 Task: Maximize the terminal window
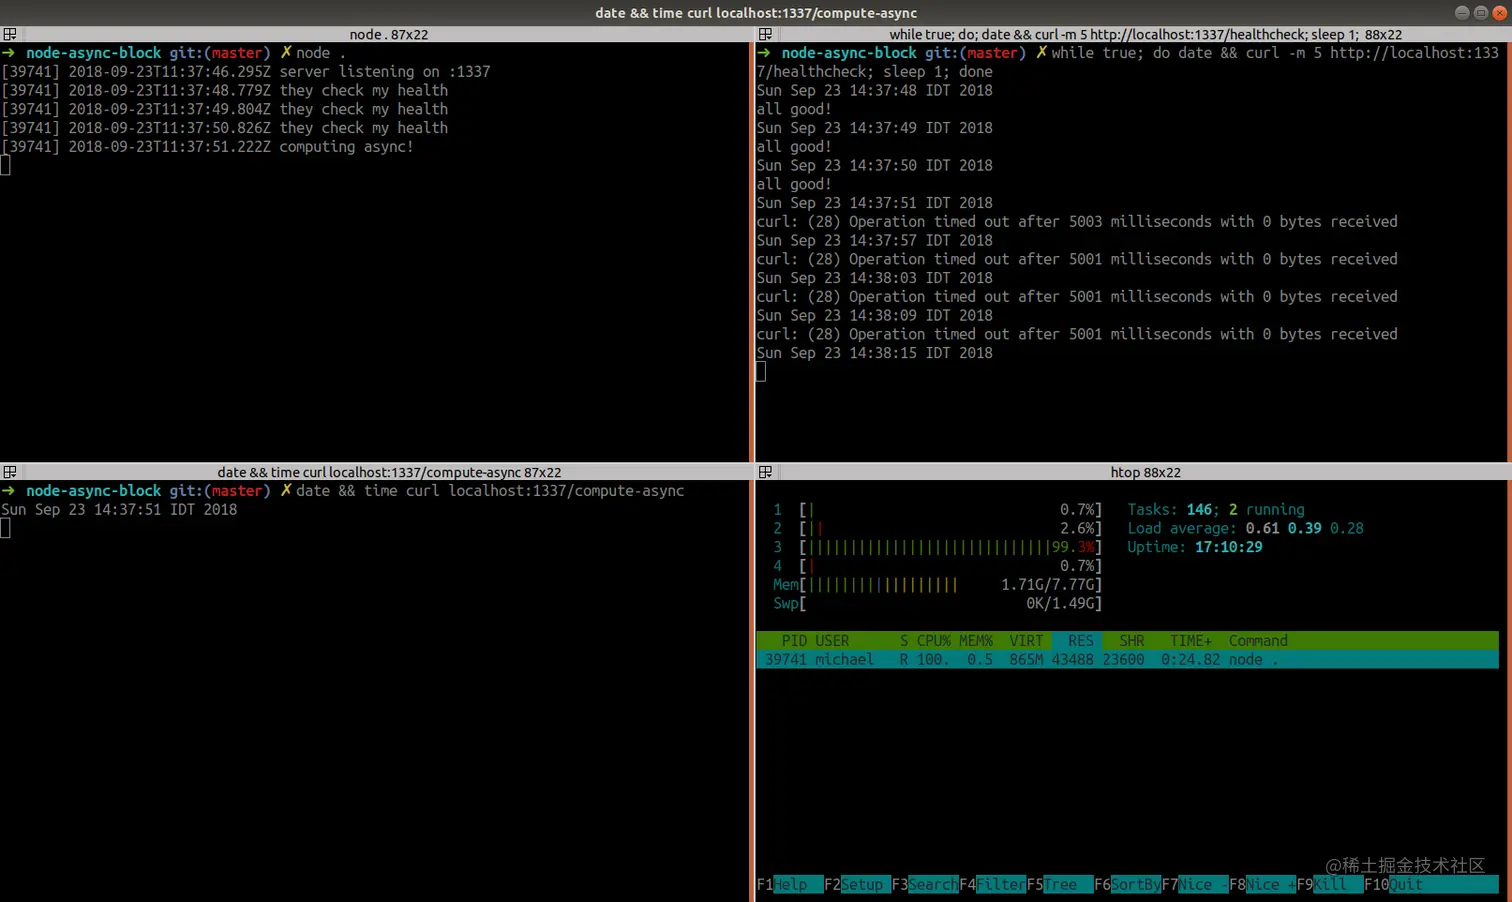(x=1480, y=13)
